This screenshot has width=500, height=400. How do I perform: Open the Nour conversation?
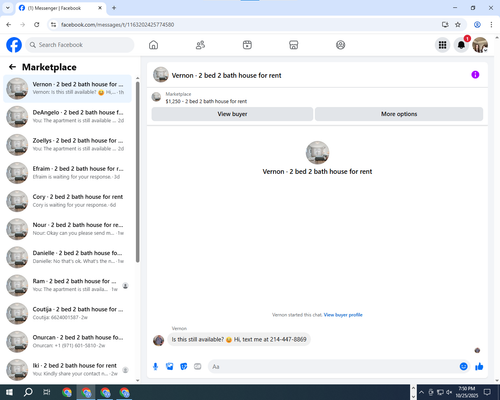pyautogui.click(x=67, y=229)
